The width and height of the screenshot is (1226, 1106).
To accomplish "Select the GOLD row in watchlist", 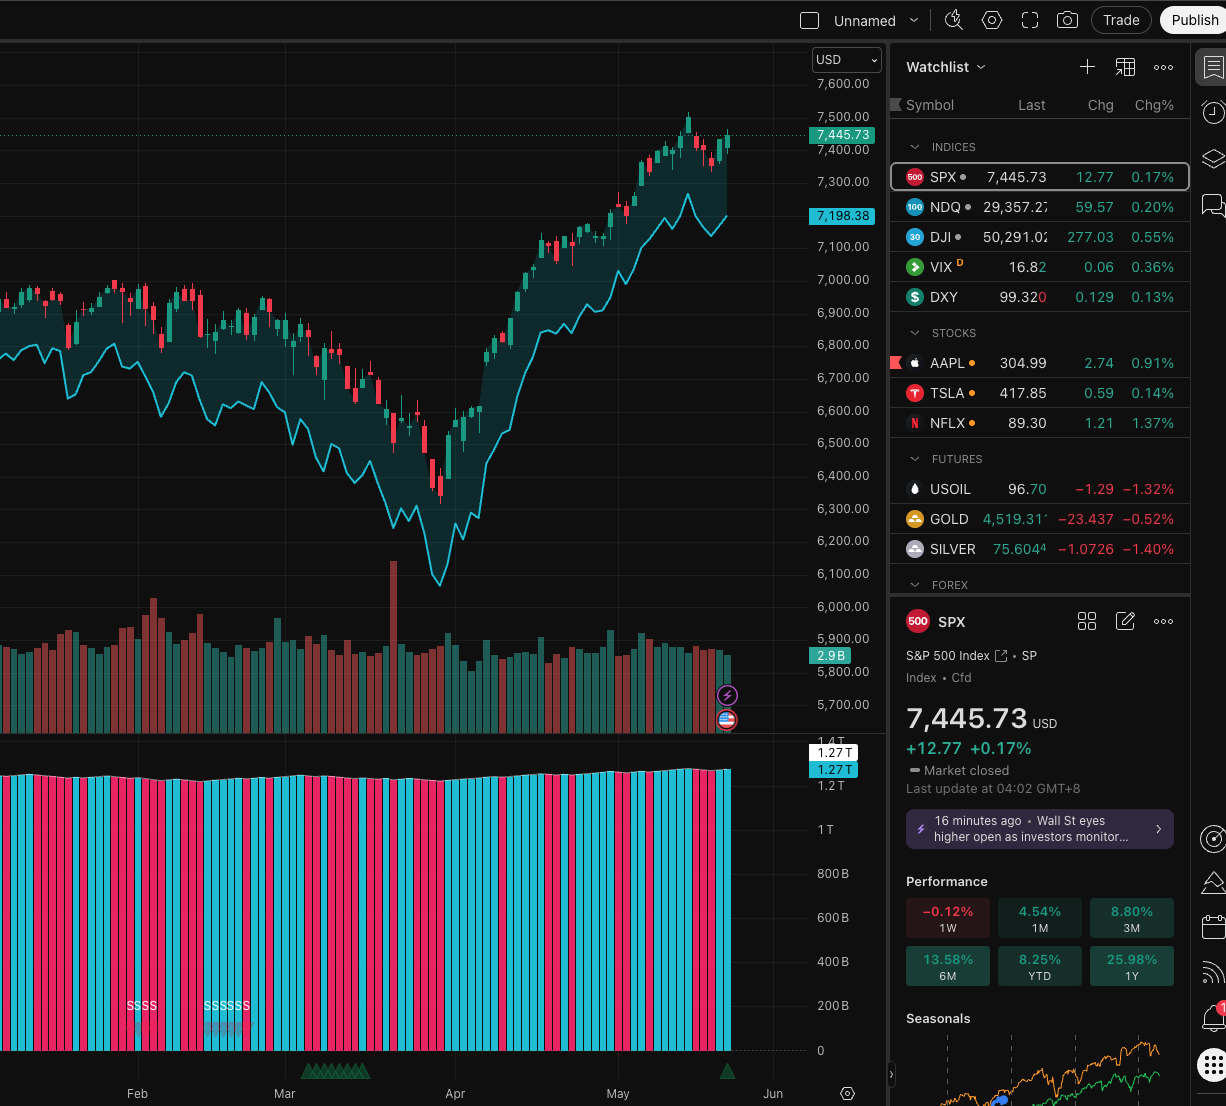I will coord(1040,519).
